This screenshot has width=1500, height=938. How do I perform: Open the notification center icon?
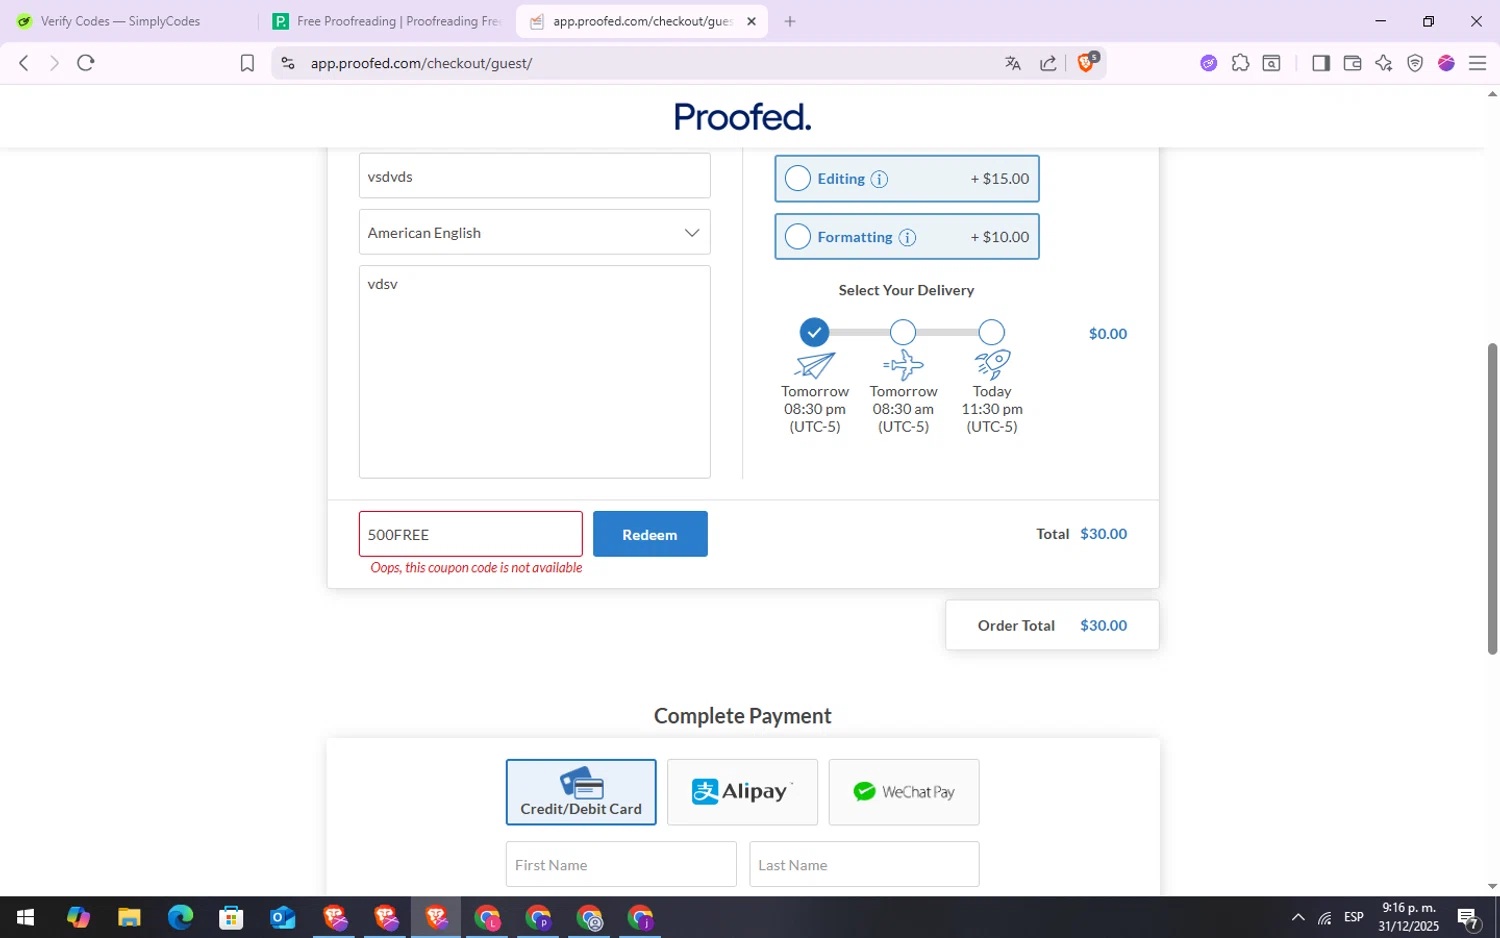click(1468, 917)
